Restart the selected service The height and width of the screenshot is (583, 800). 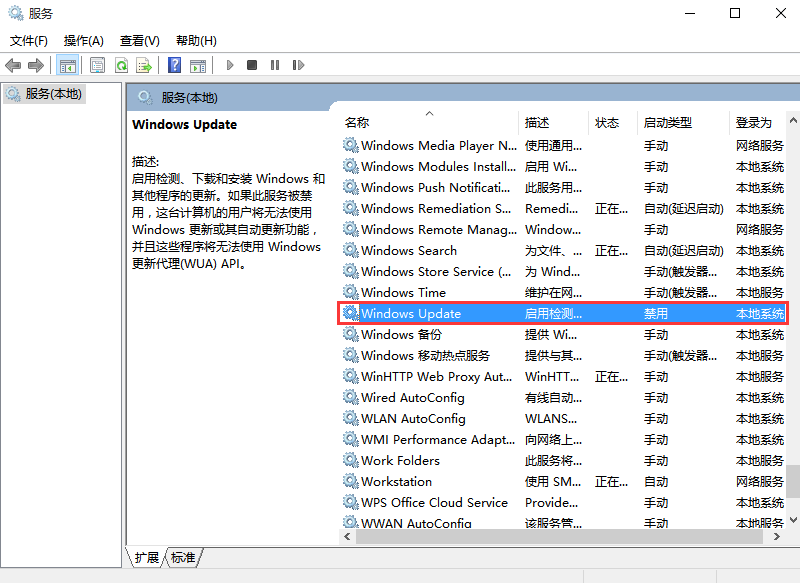click(299, 65)
